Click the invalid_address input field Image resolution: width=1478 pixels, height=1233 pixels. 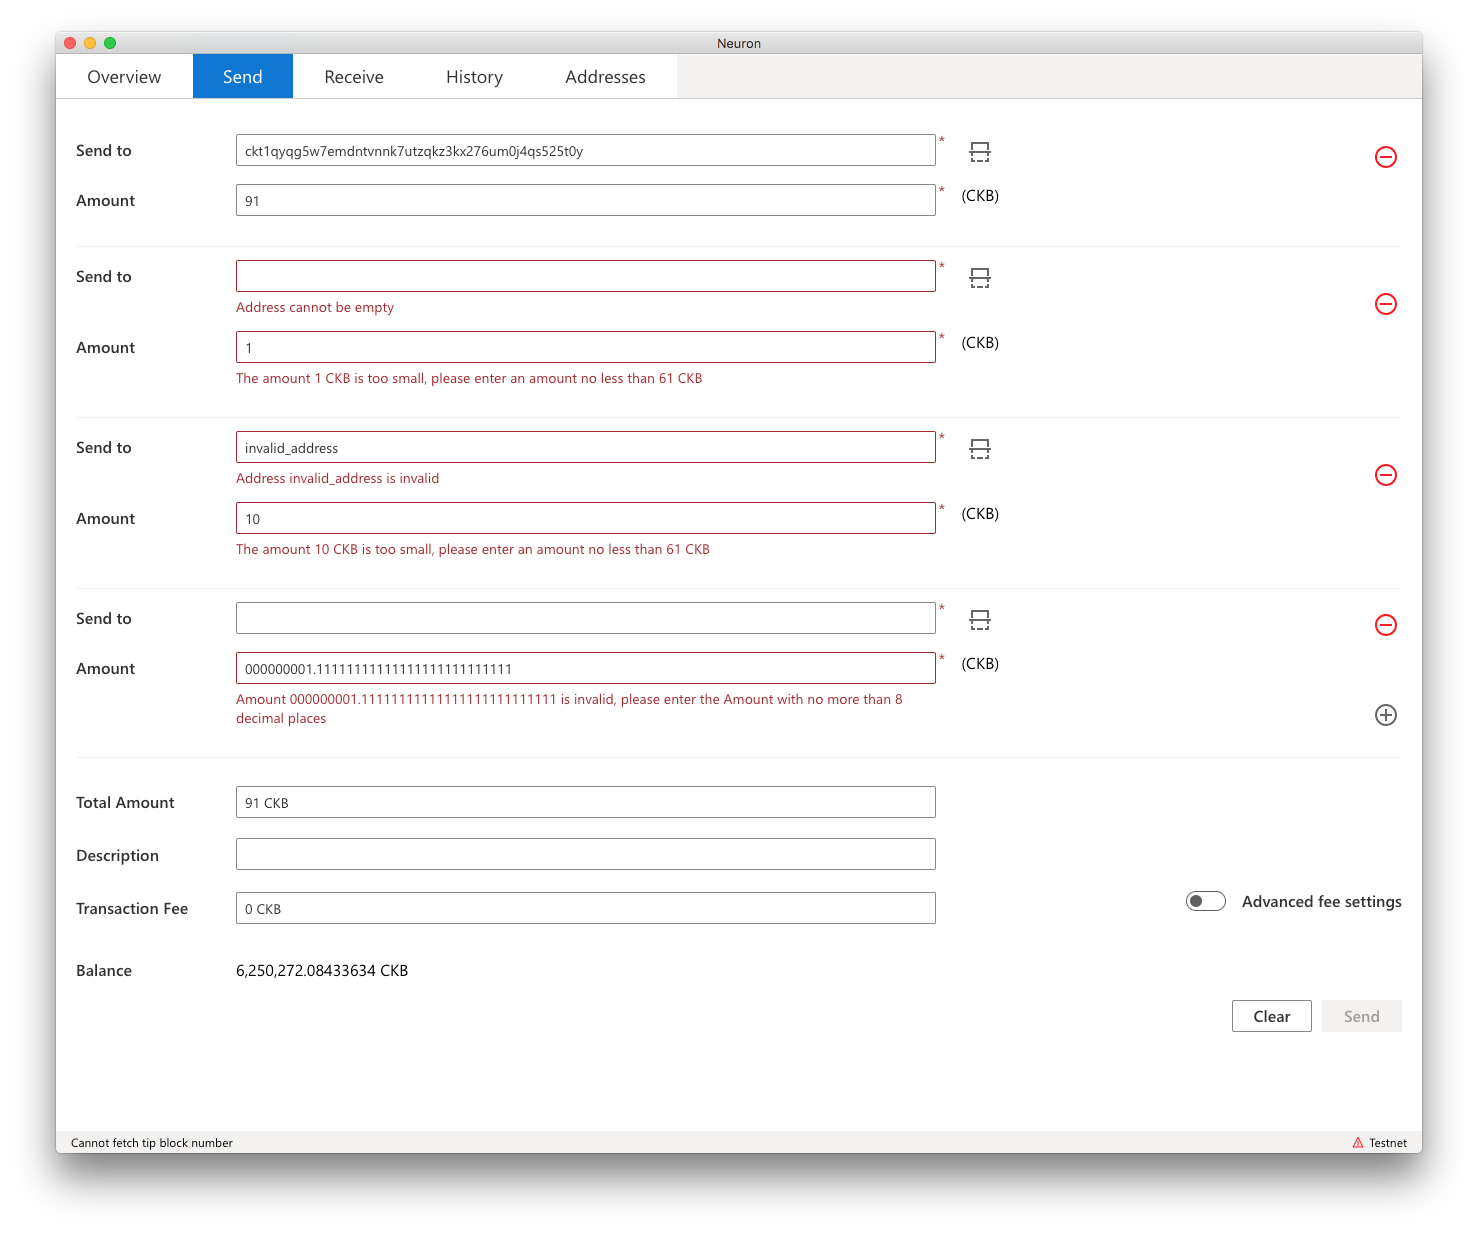tap(586, 447)
